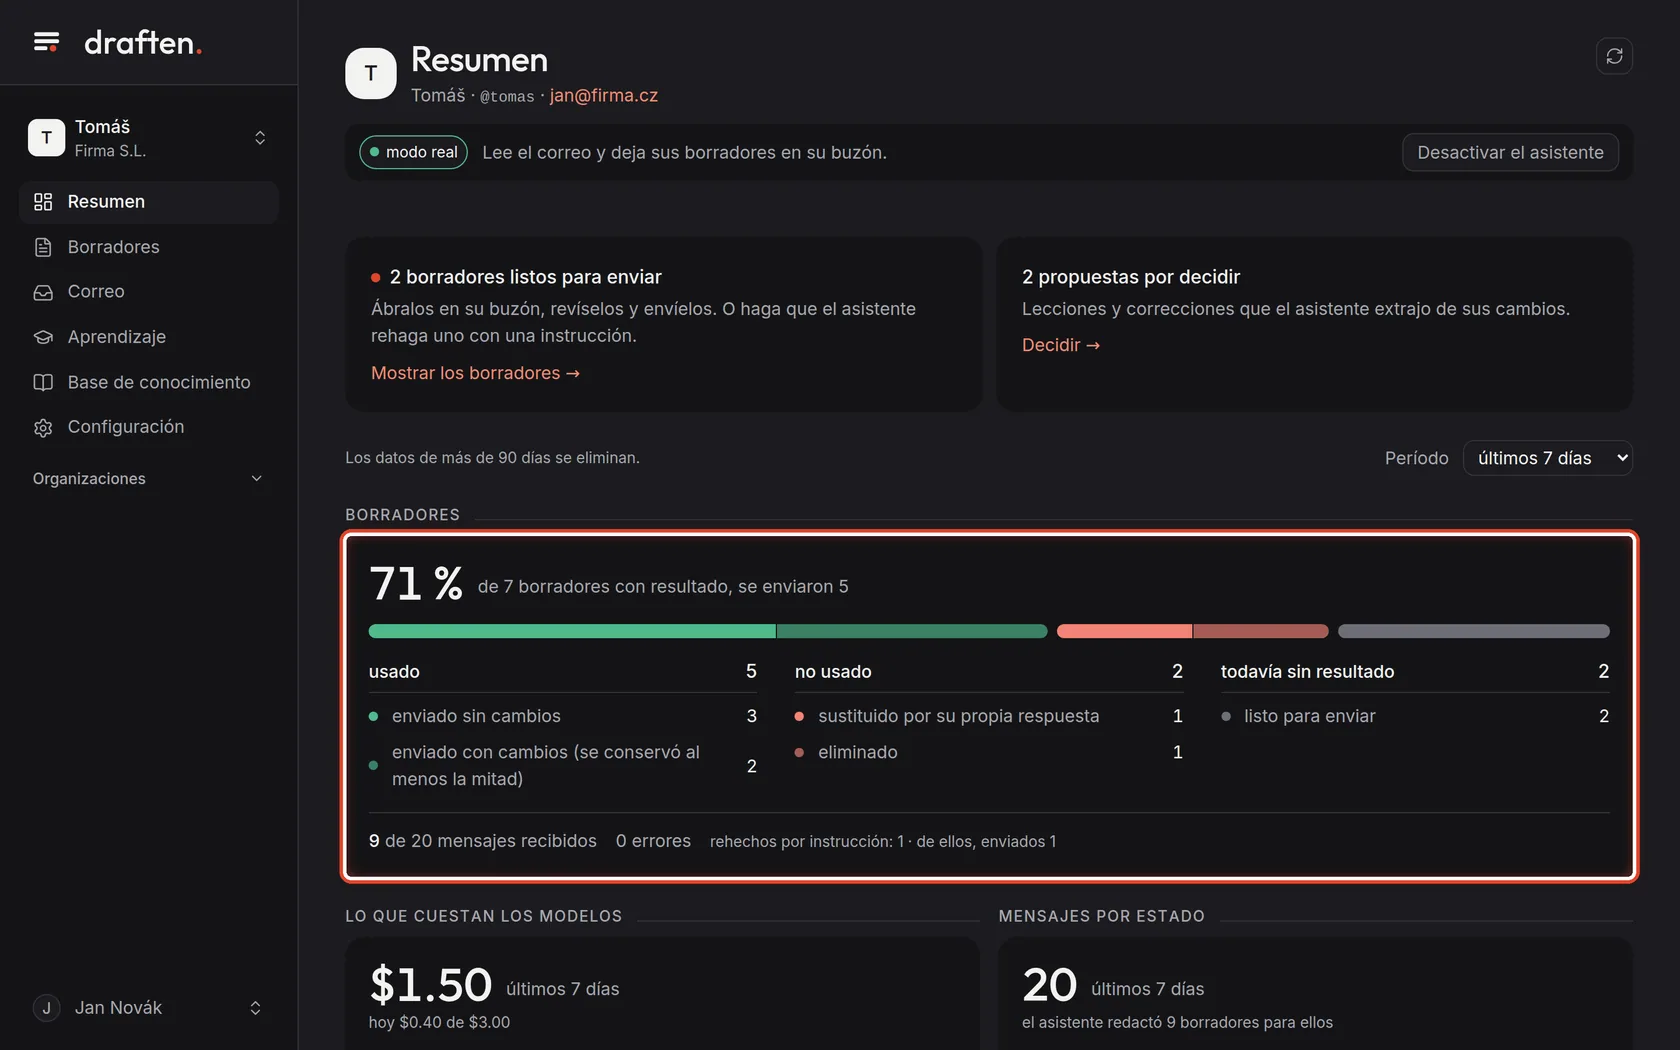The image size is (1680, 1050).
Task: Click the 71 % percentage figure
Action: [x=416, y=583]
